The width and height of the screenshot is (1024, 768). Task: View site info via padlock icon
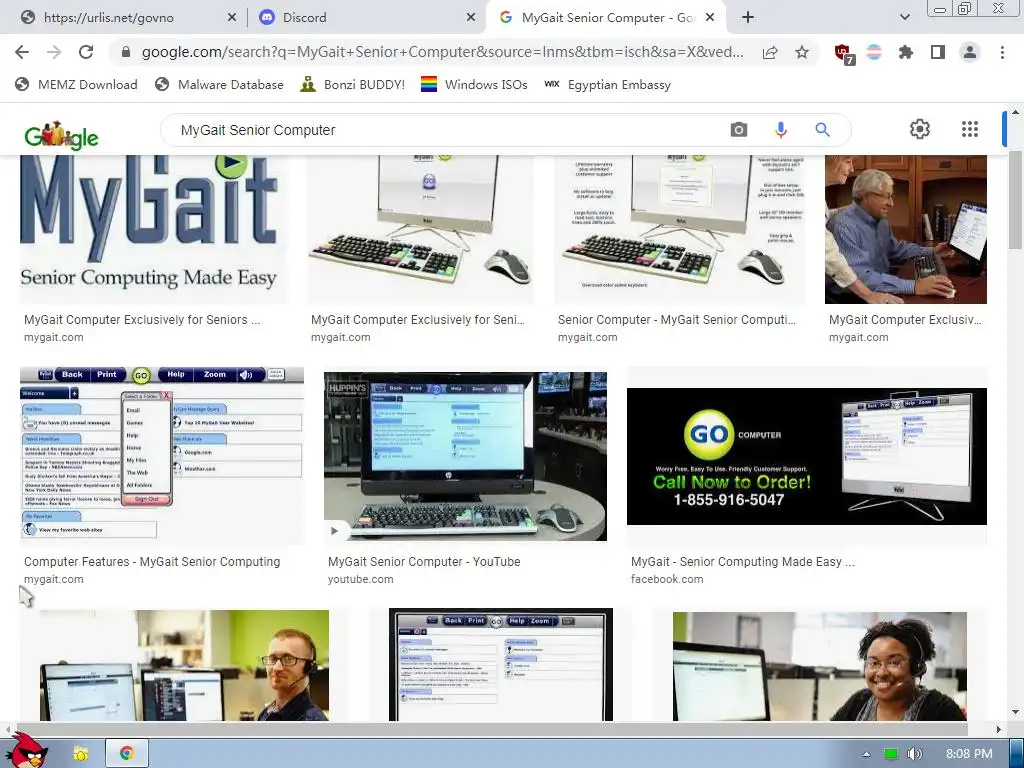click(126, 52)
